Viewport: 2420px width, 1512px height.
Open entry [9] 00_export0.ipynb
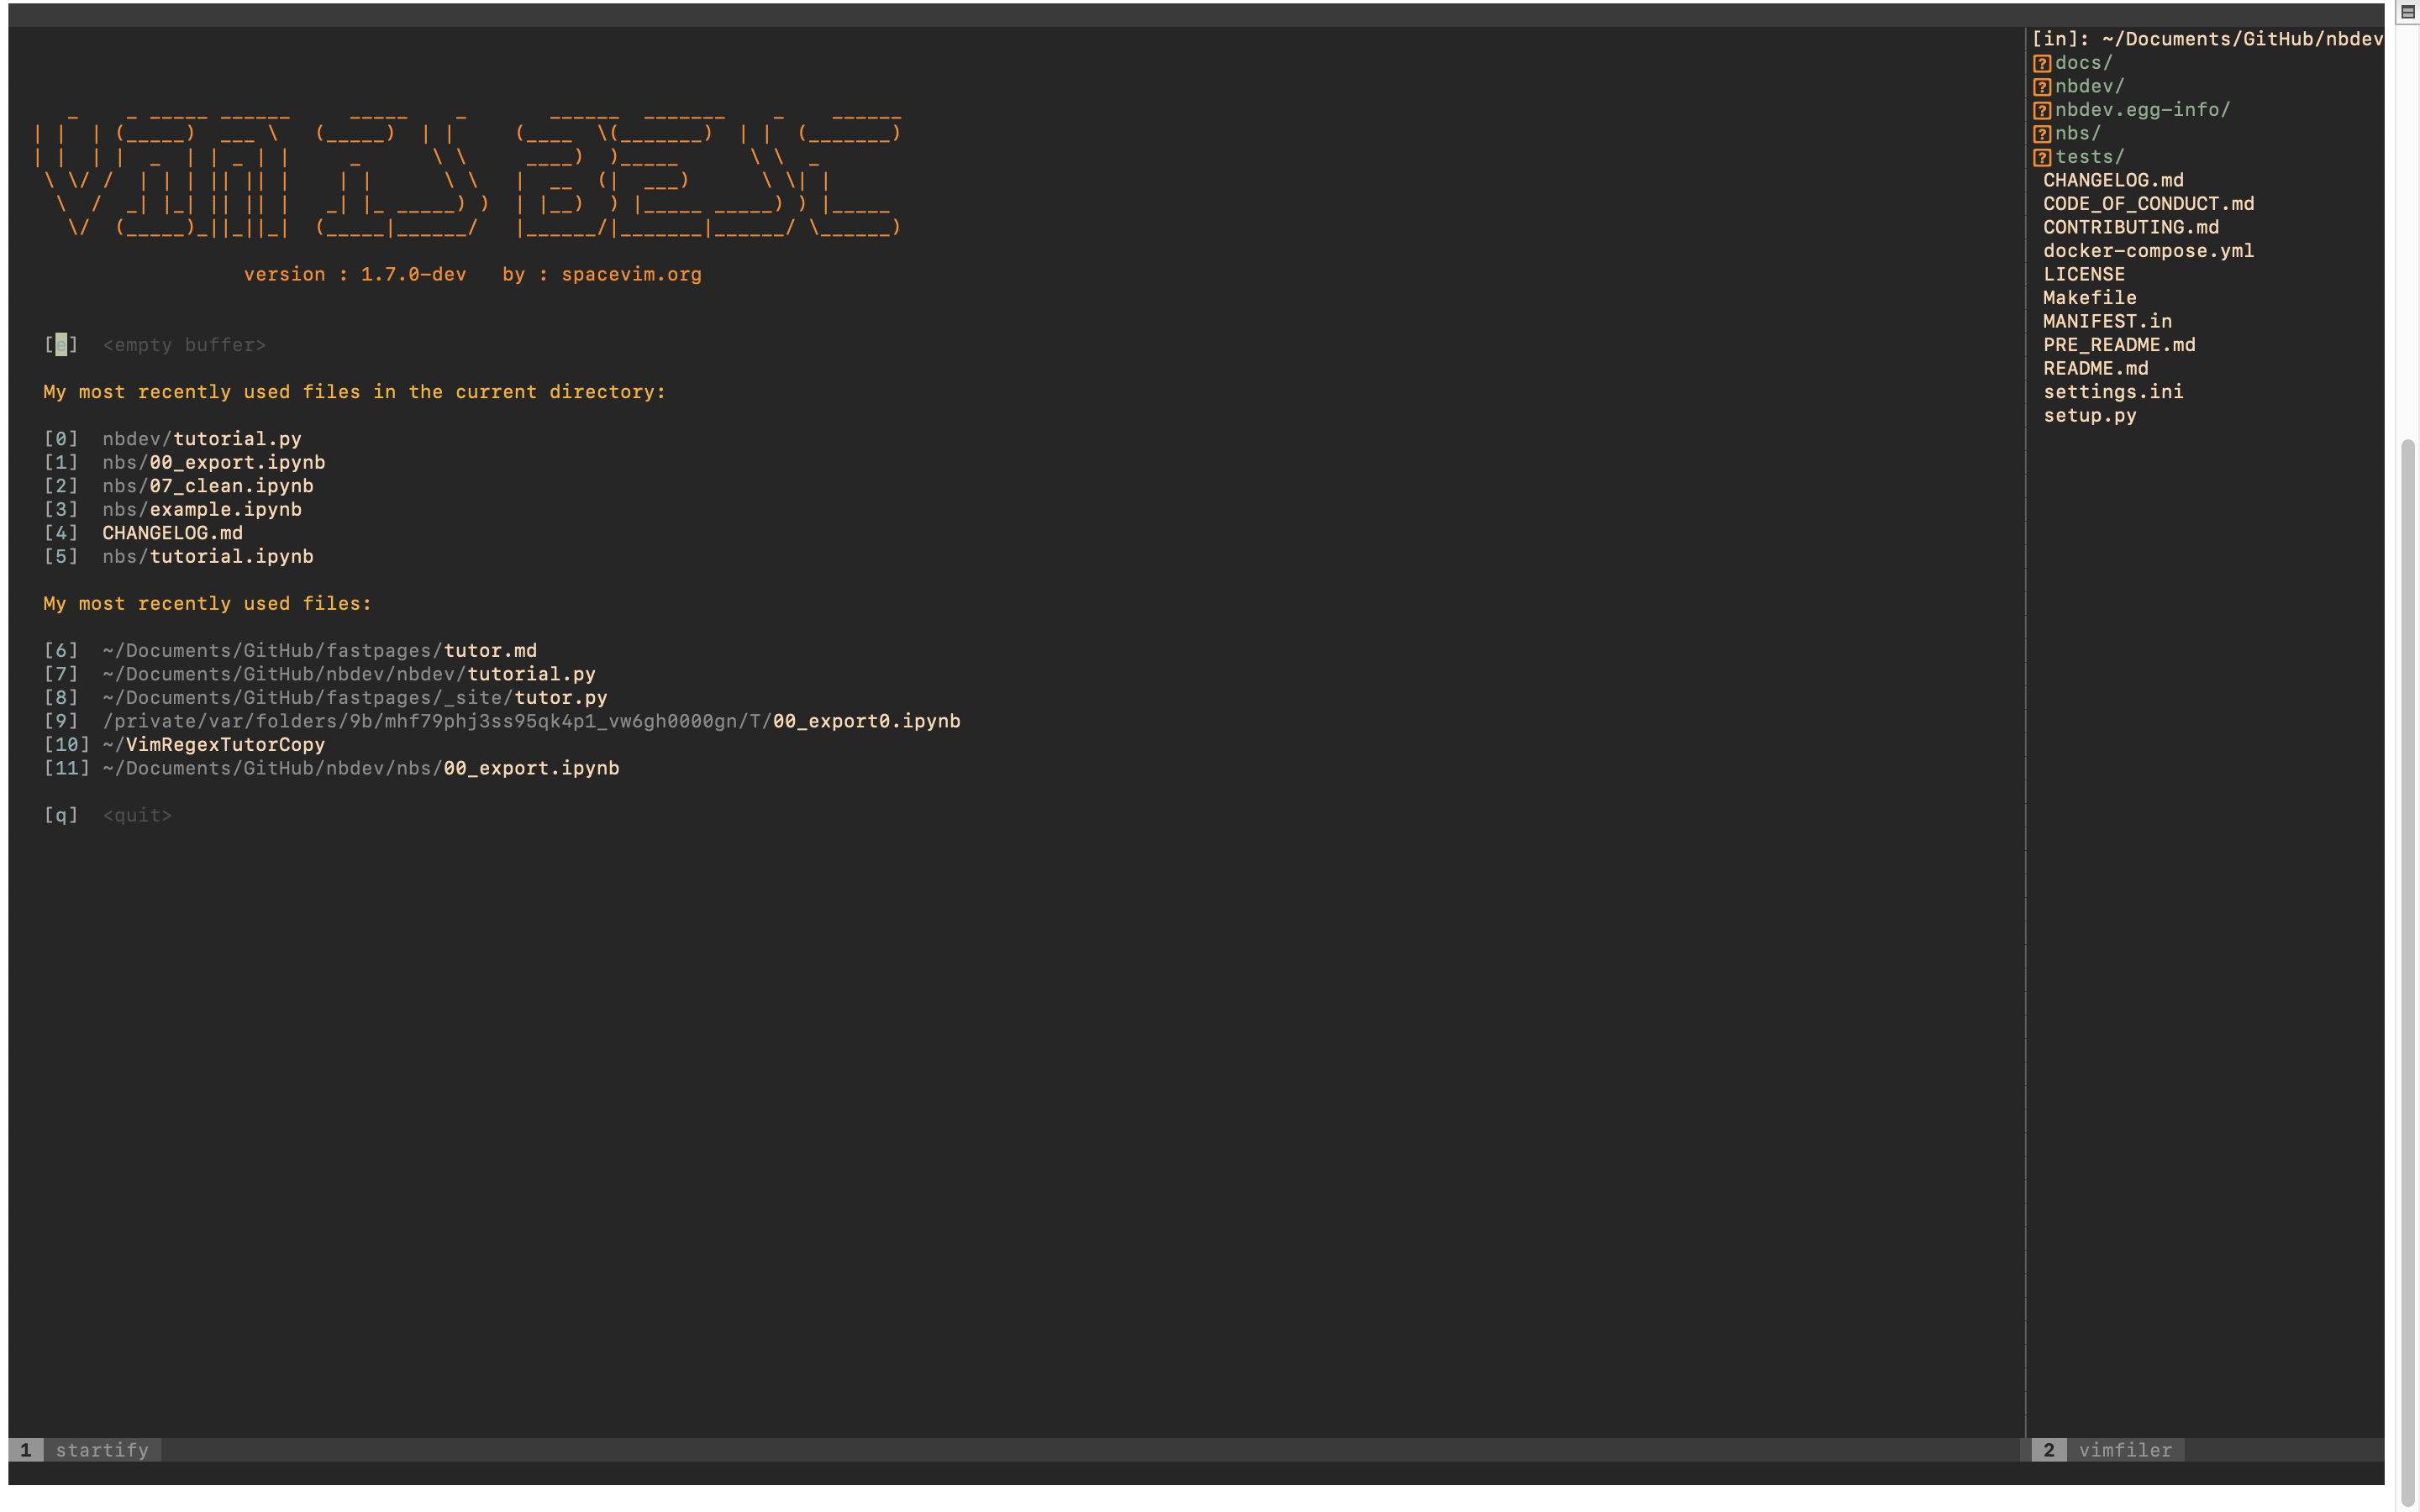(x=502, y=721)
